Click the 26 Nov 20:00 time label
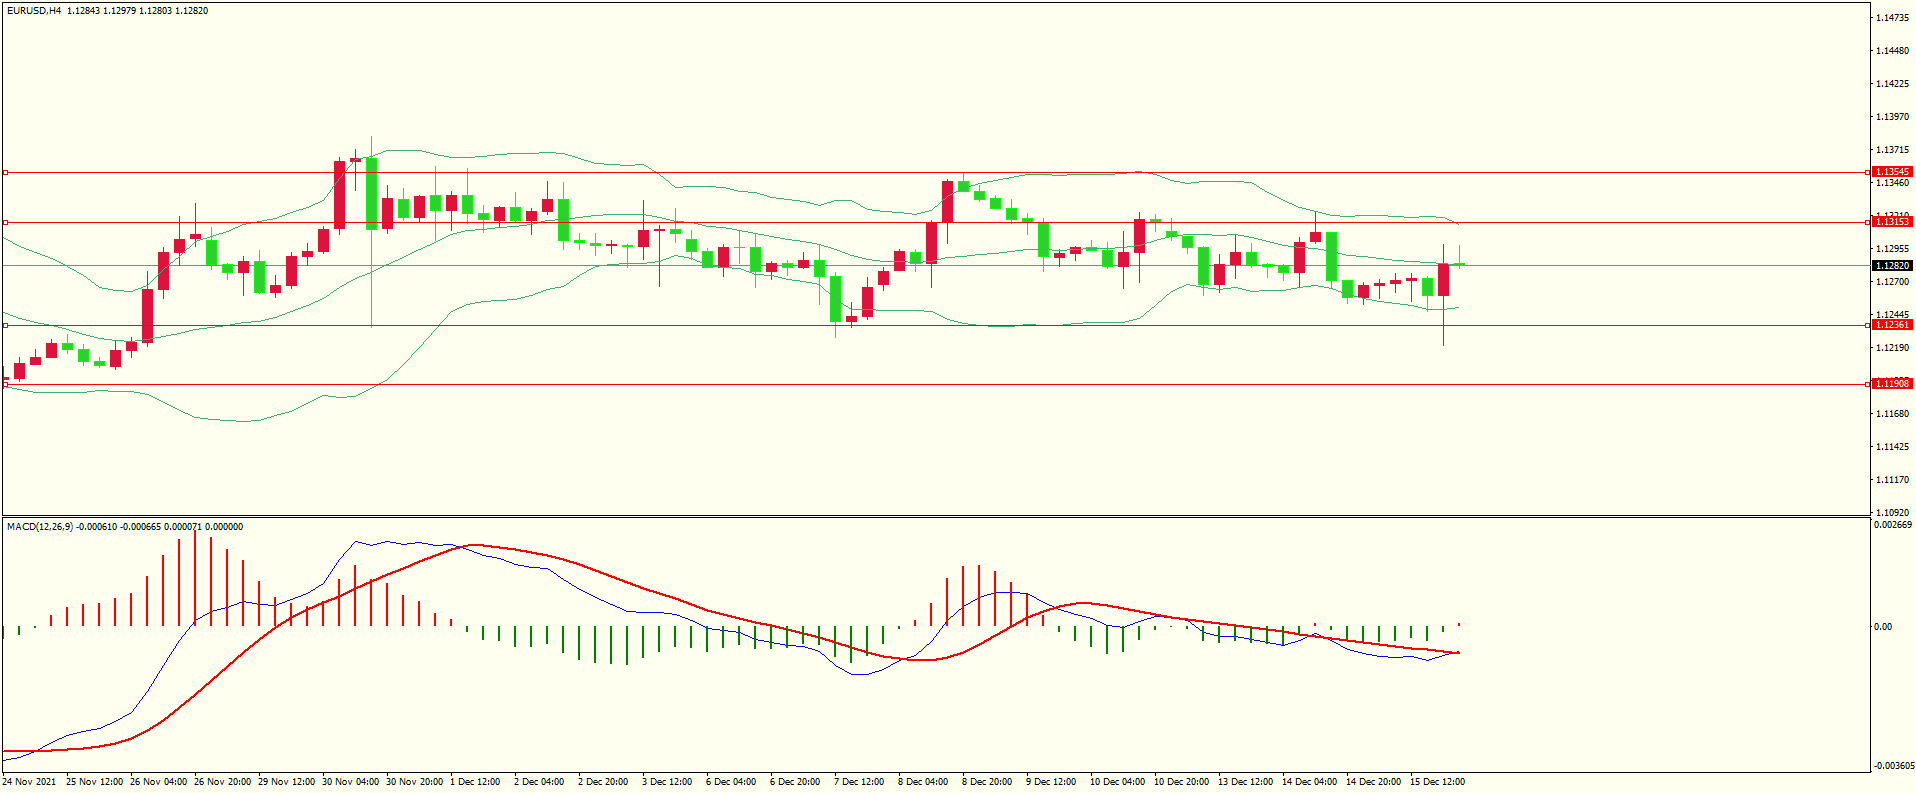The width and height of the screenshot is (1916, 793). click(x=222, y=782)
